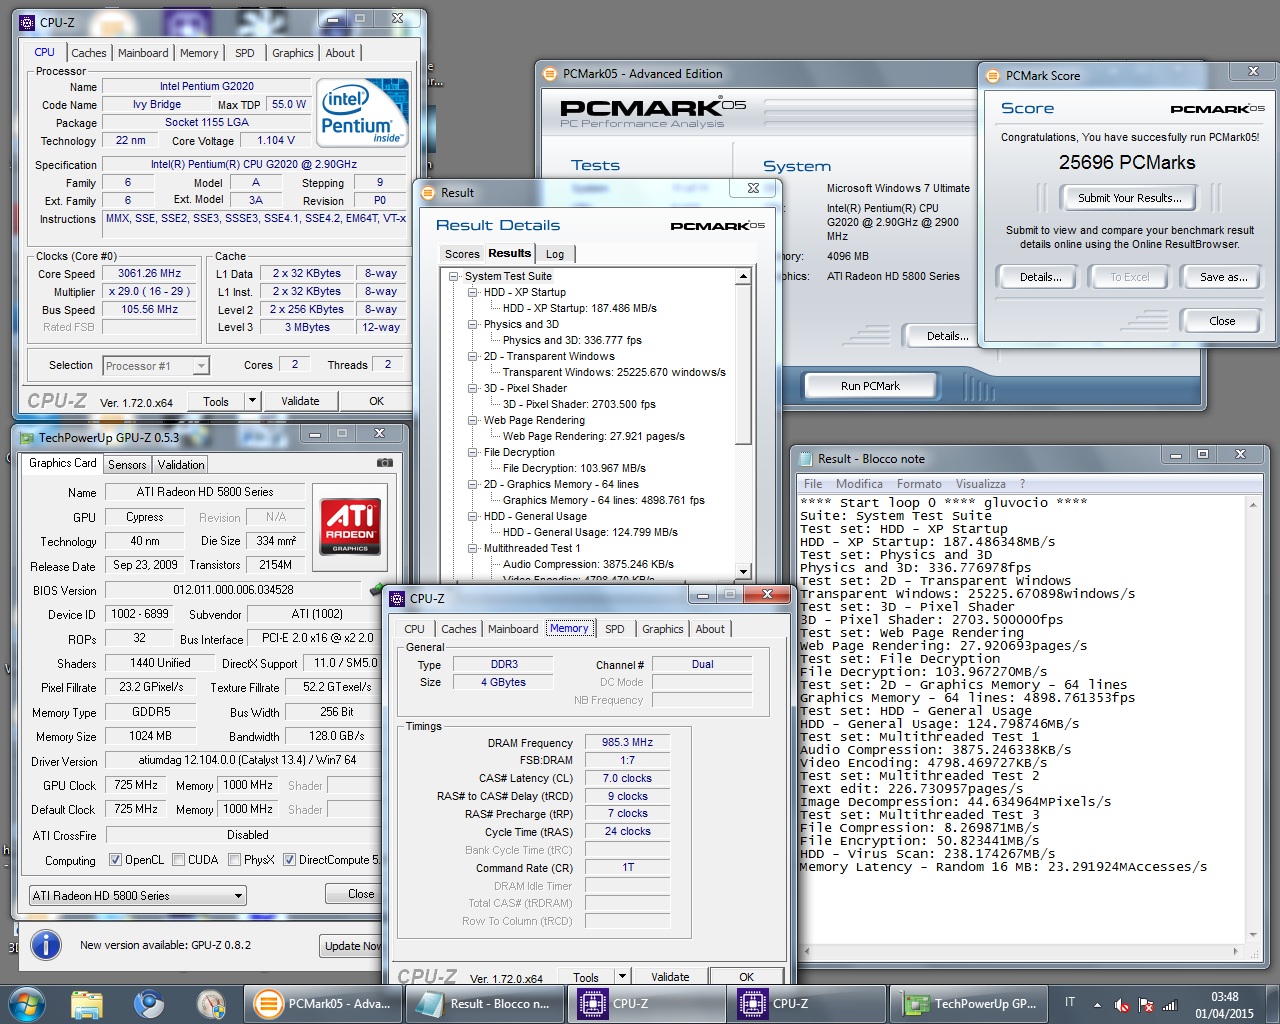Collapse the Multithreaded Test 1 node

(x=473, y=548)
